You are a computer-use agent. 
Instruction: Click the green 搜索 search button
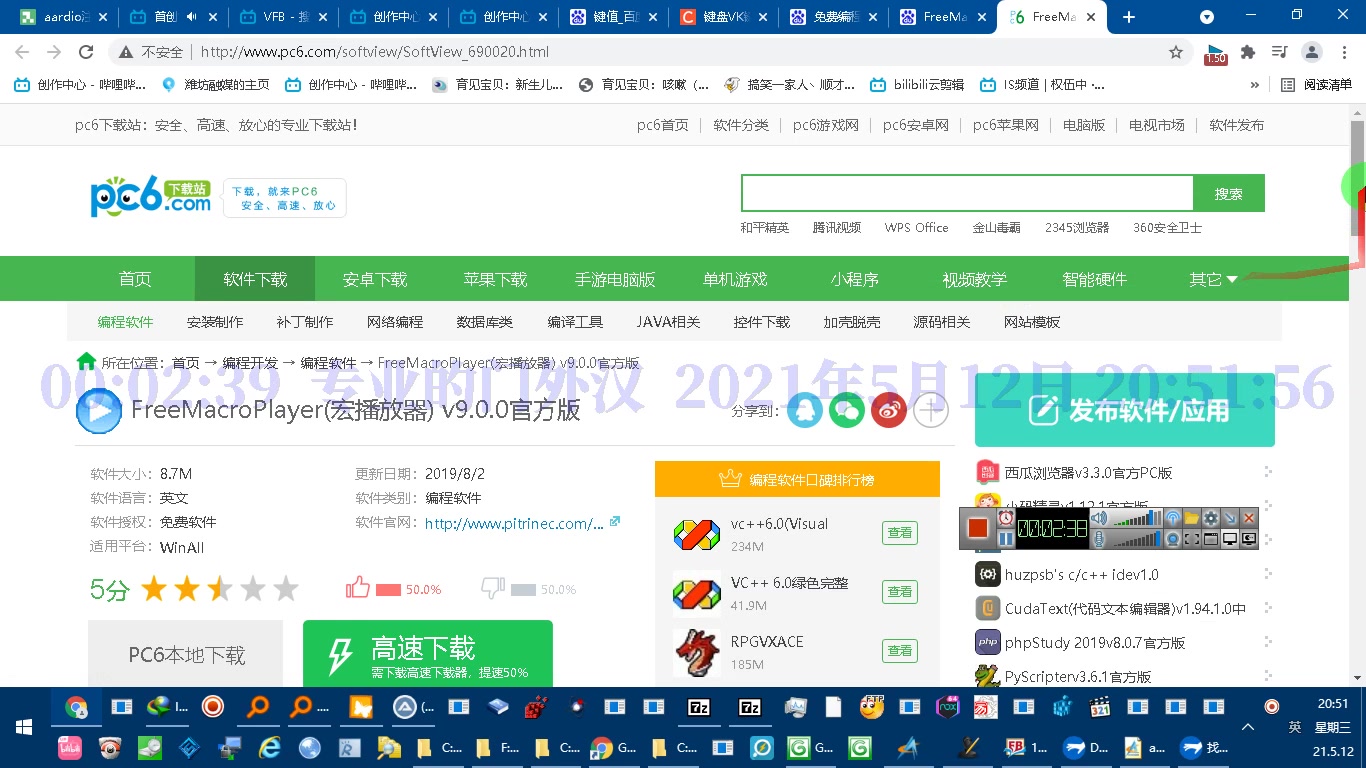pos(1229,194)
